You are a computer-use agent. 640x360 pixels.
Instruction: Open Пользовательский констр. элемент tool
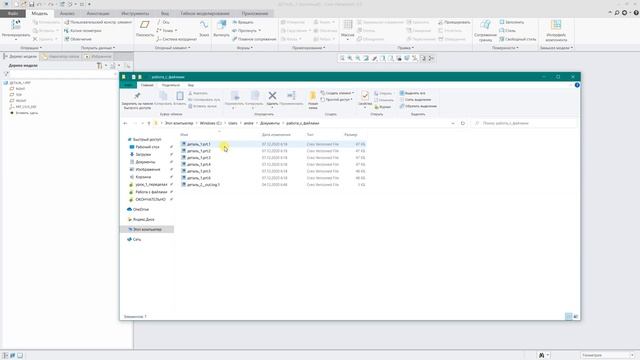[98, 22]
